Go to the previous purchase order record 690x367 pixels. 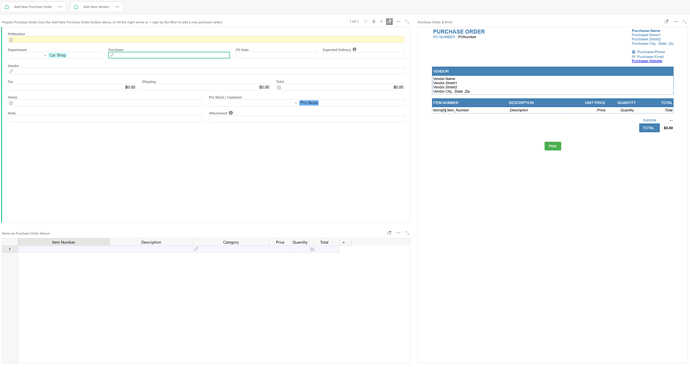click(x=366, y=22)
